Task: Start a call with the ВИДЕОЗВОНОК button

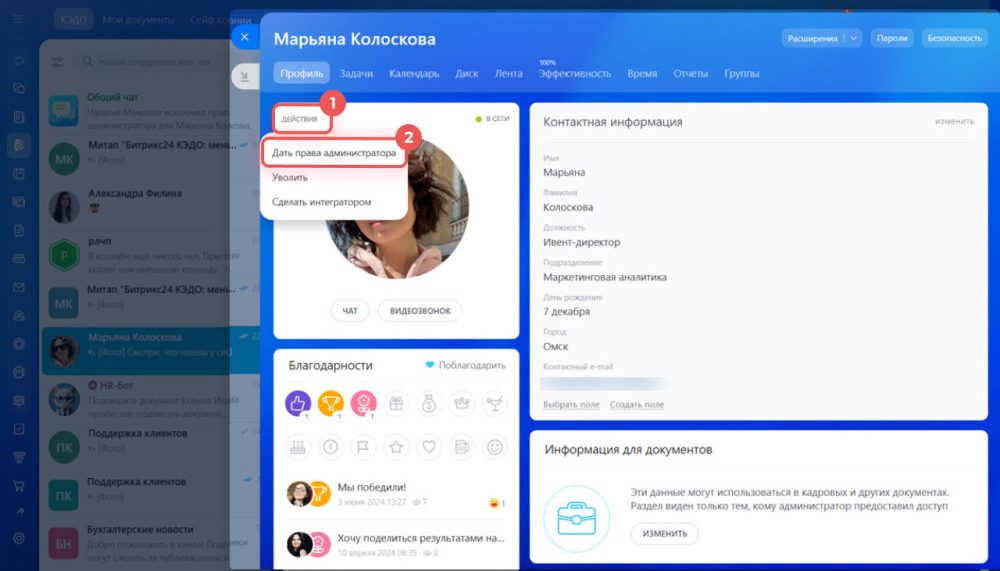Action: (x=420, y=311)
